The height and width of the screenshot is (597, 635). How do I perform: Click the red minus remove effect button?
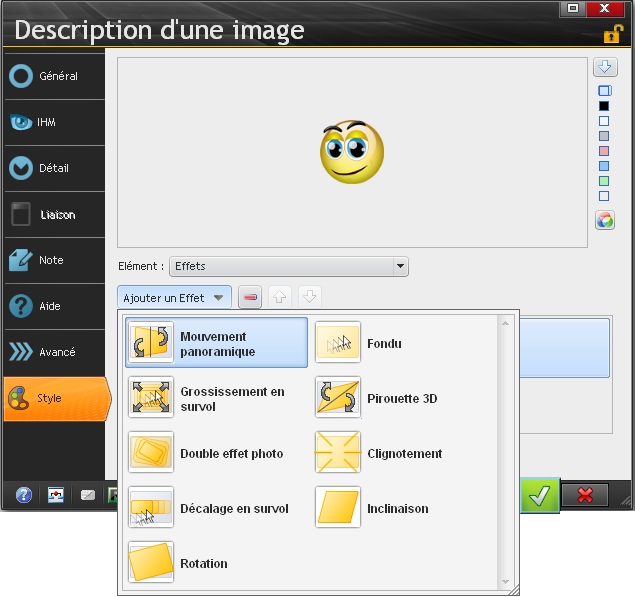tap(250, 297)
